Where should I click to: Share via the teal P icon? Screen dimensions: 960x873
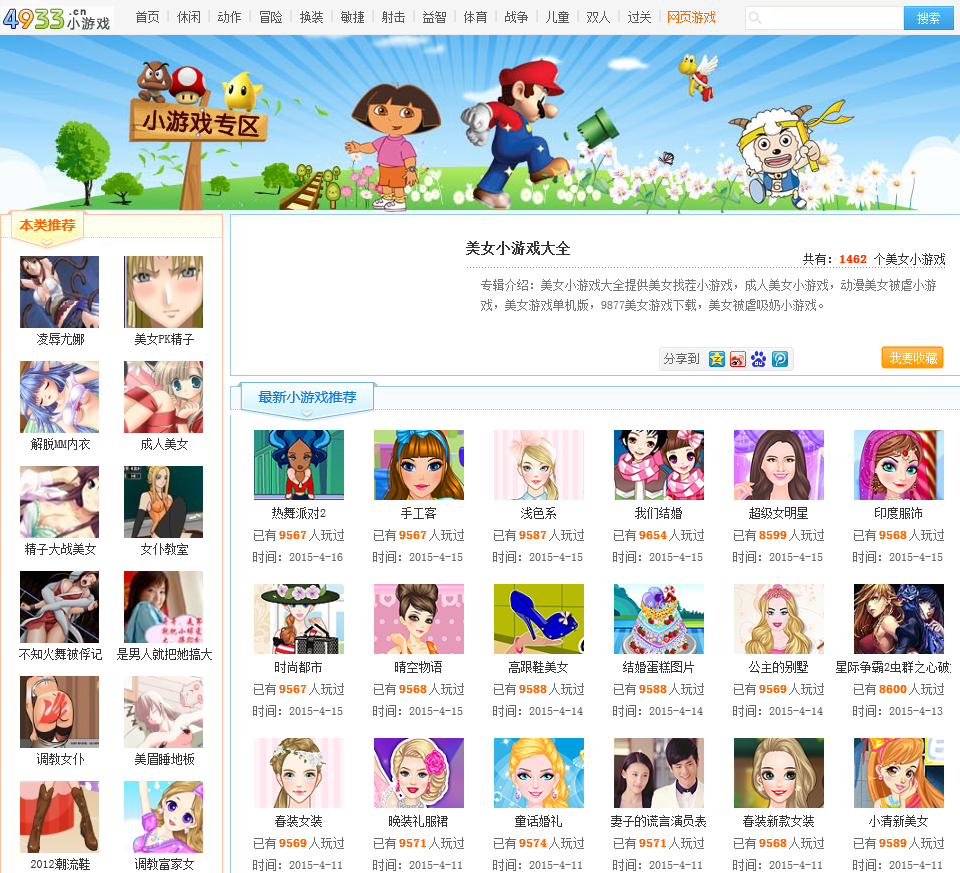779,359
